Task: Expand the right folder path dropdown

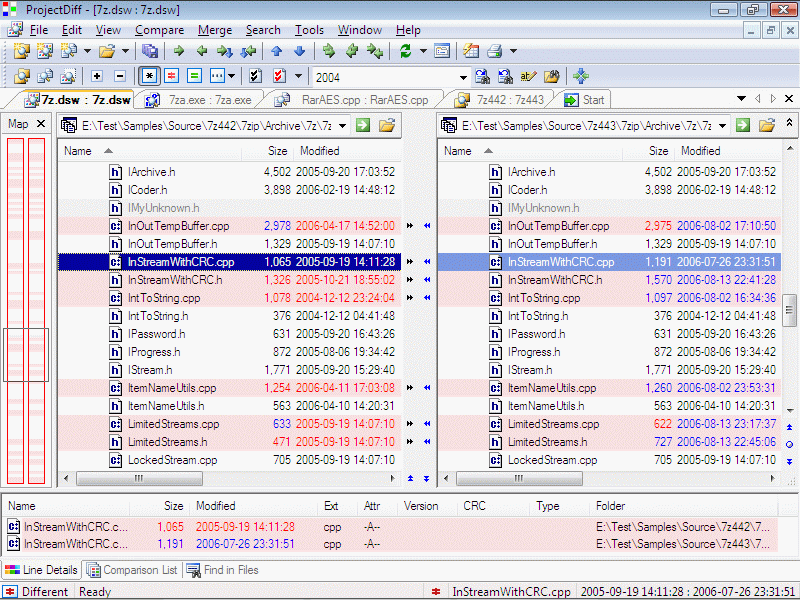Action: click(x=722, y=125)
